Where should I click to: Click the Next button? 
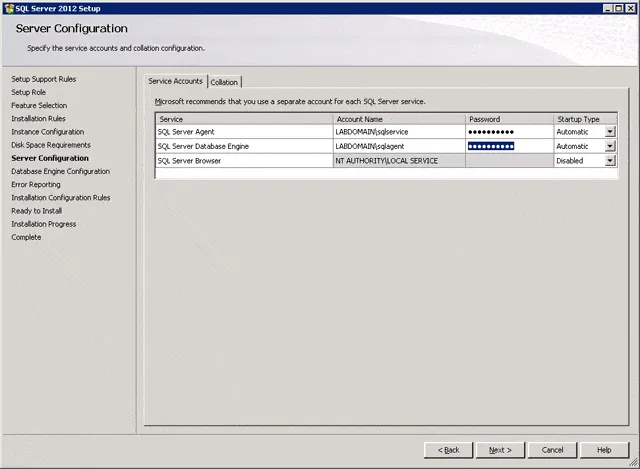(499, 450)
